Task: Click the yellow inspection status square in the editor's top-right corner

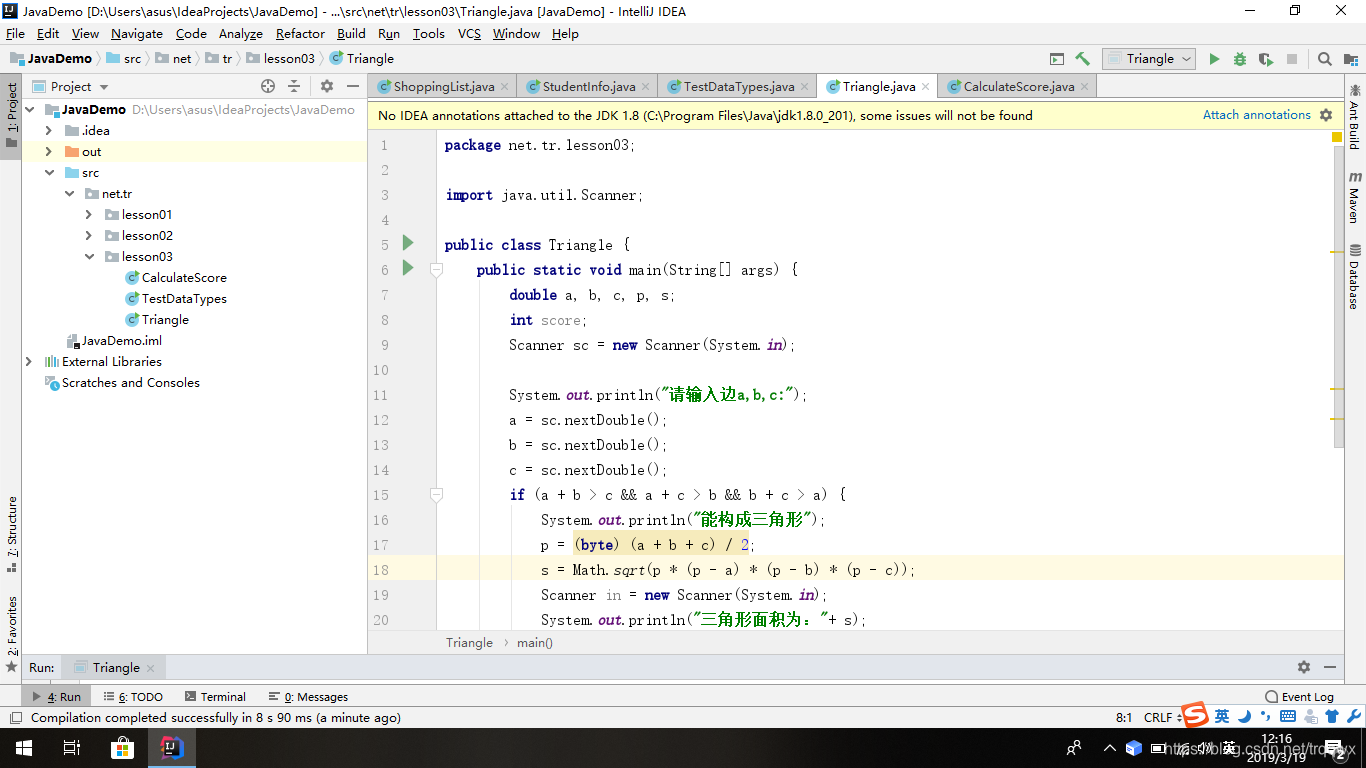Action: click(x=1337, y=138)
